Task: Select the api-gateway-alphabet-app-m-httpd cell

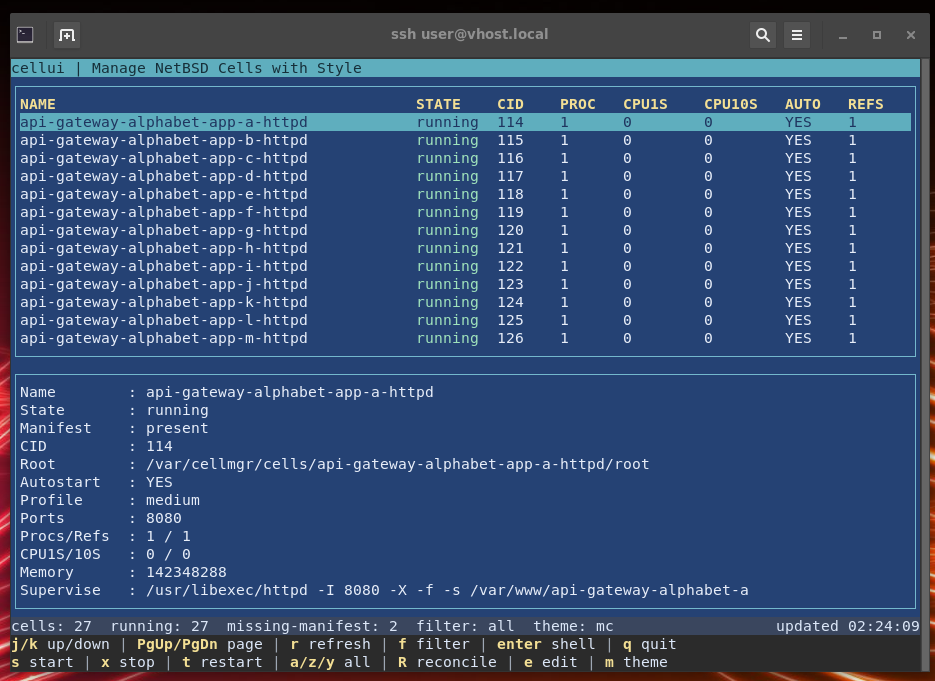Action: tap(163, 338)
